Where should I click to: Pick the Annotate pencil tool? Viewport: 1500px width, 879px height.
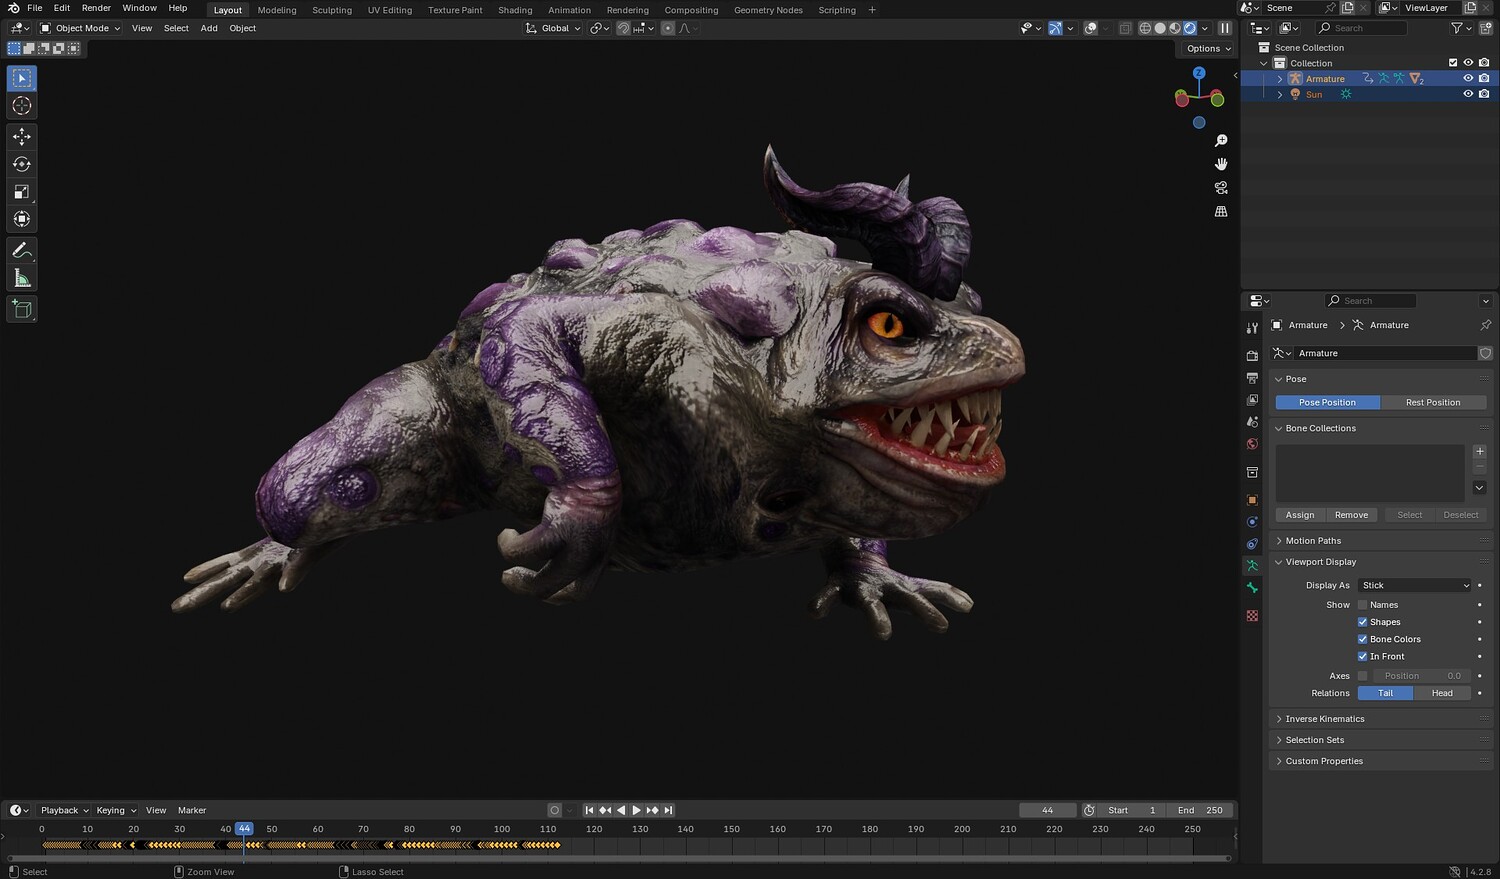point(22,251)
